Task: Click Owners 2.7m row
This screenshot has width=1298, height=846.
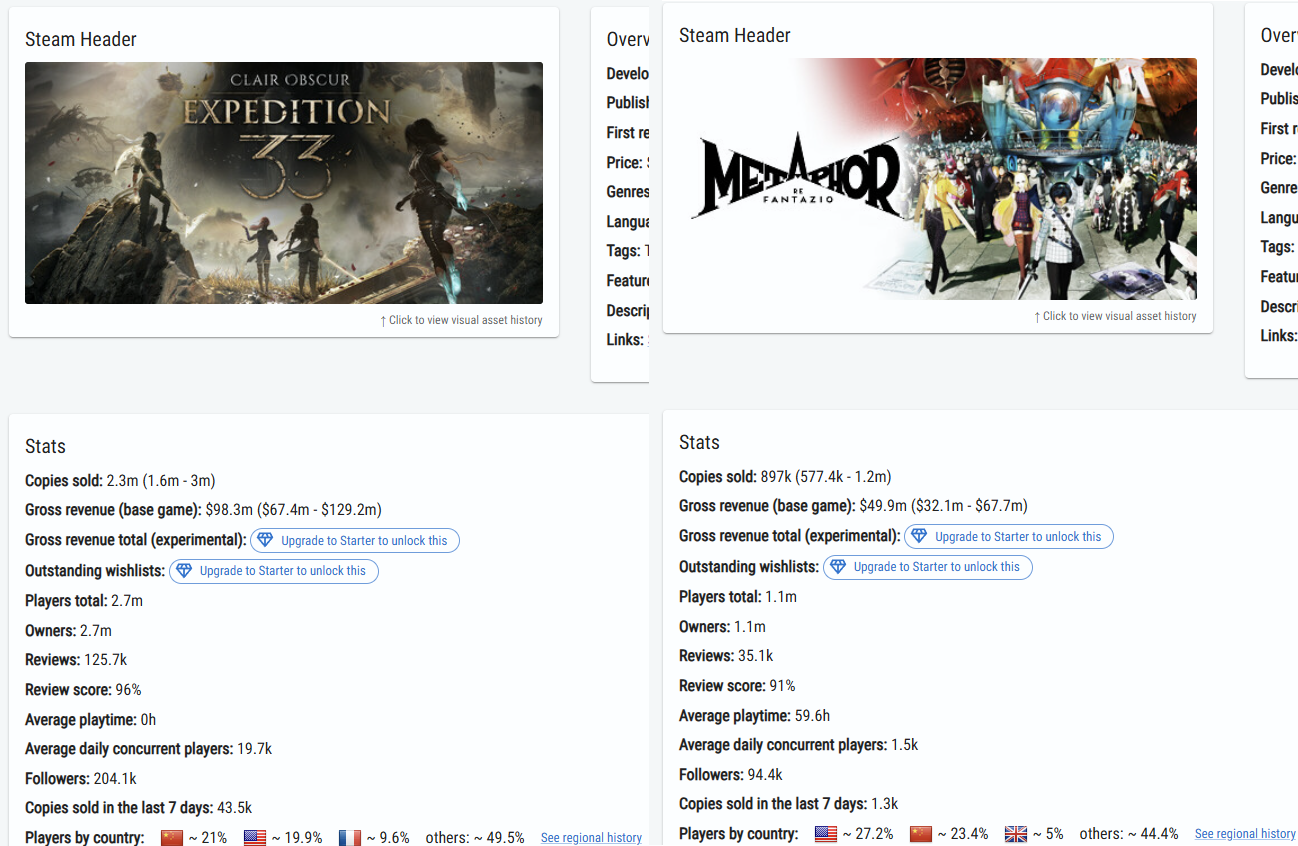Action: click(68, 631)
